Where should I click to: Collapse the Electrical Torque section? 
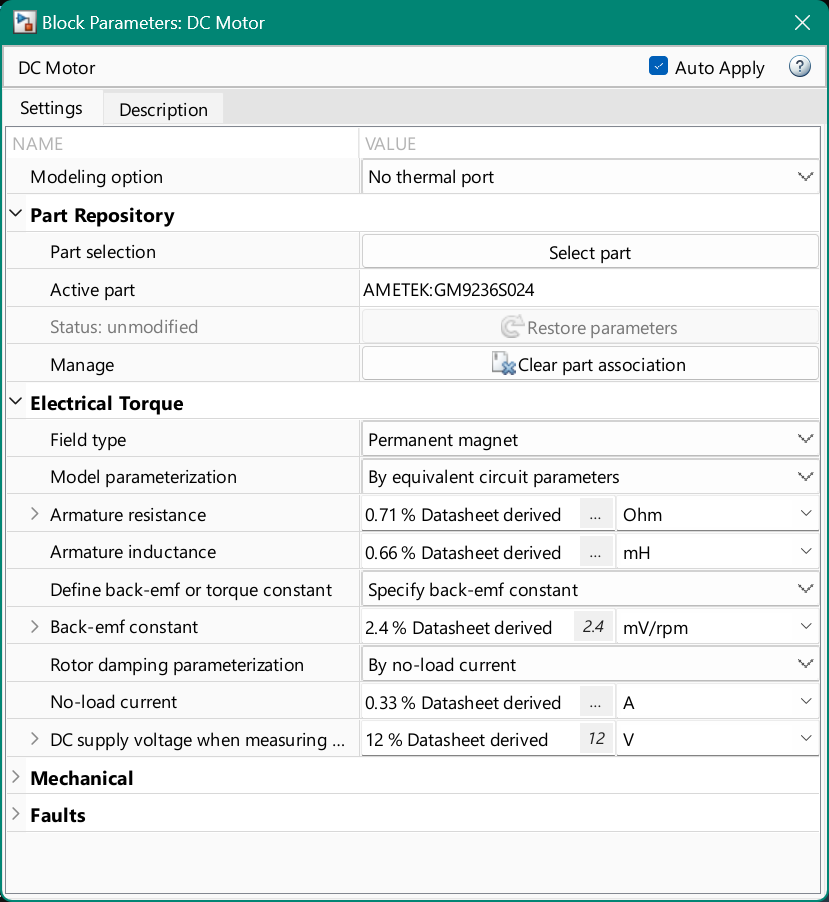16,403
